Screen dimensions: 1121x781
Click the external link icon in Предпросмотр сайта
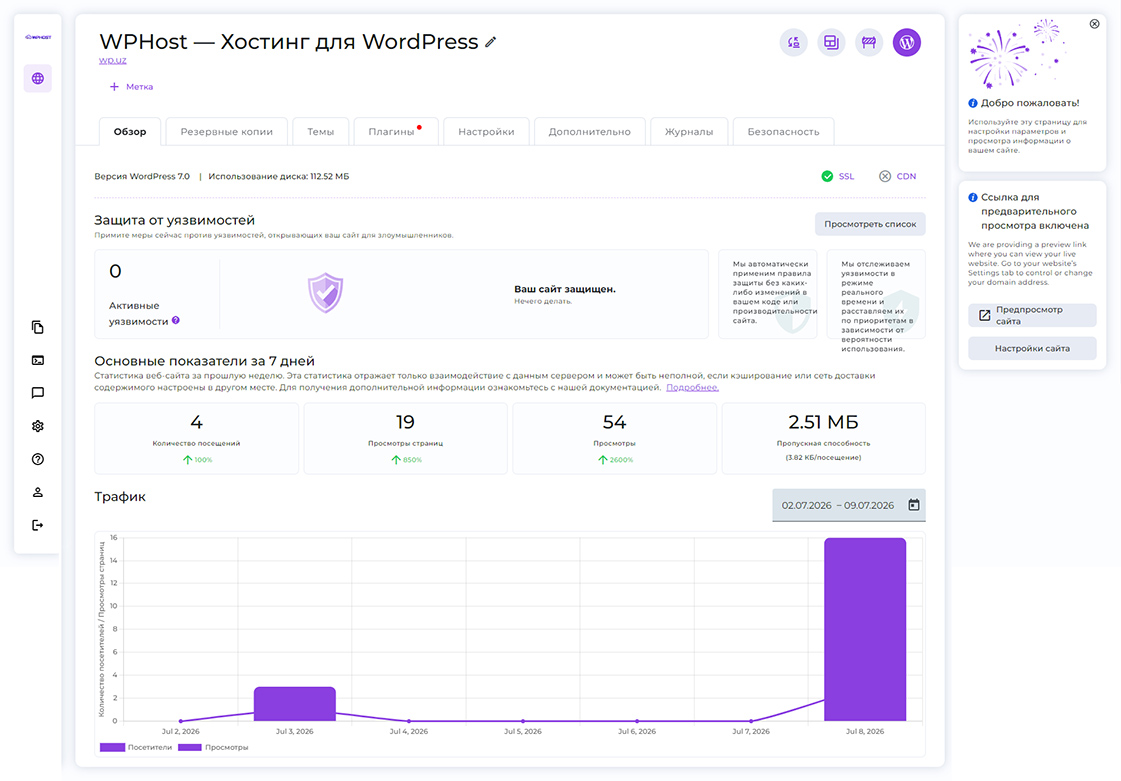point(984,315)
